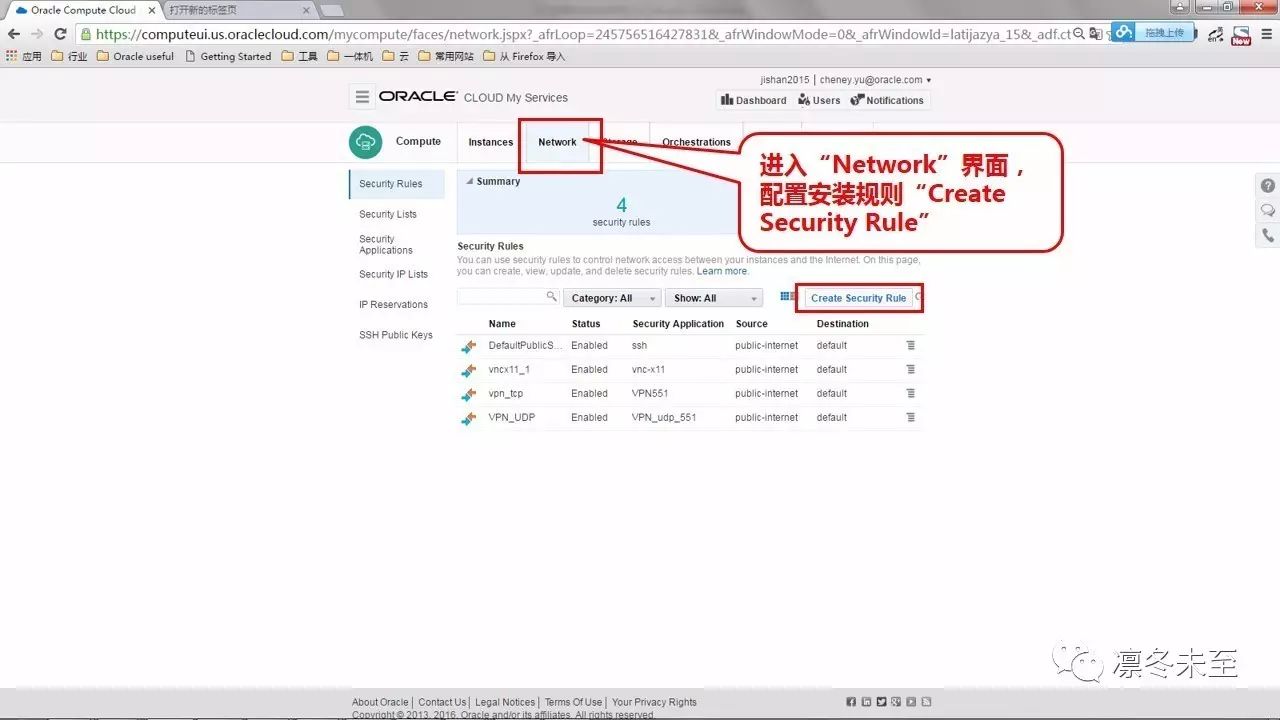Select SSH Public Keys in the sidebar
Image resolution: width=1280 pixels, height=720 pixels.
coord(396,334)
